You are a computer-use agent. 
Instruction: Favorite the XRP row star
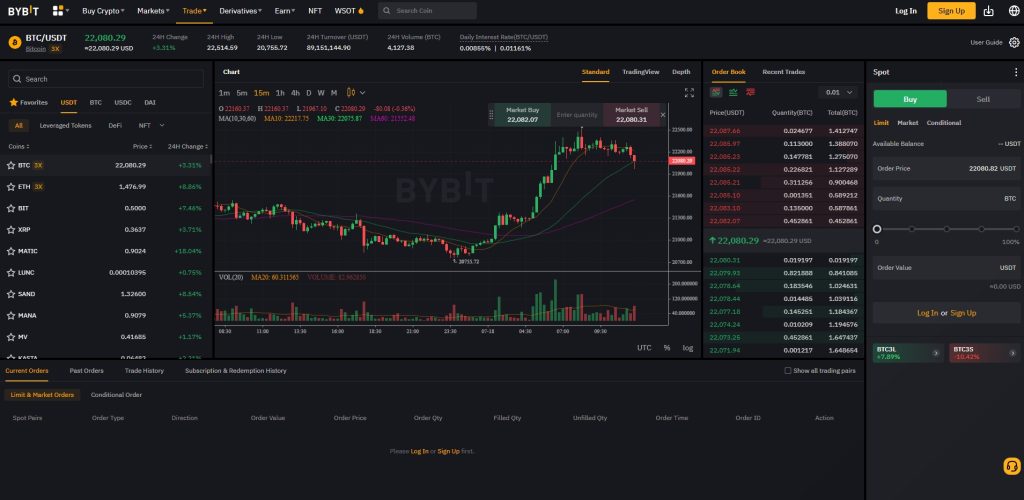pos(11,230)
